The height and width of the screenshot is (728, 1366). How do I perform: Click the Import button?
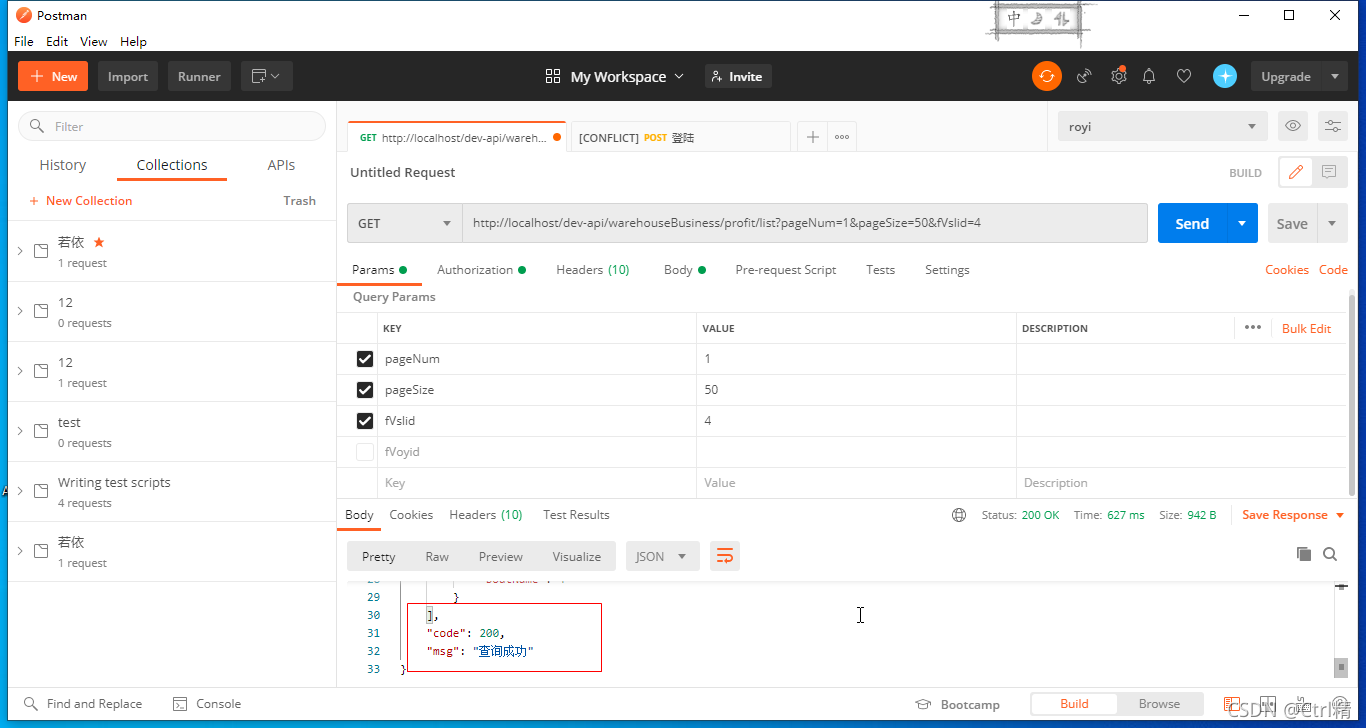[128, 76]
